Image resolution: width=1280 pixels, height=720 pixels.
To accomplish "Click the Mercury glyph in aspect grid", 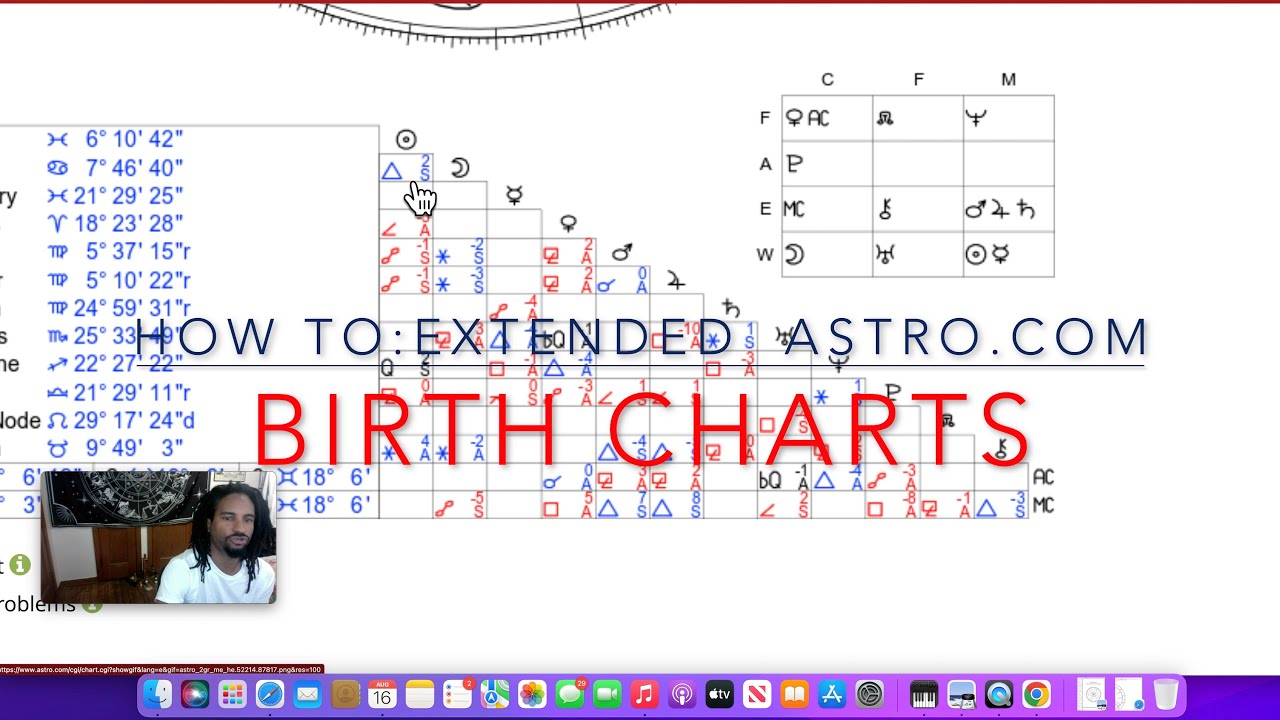I will [514, 195].
